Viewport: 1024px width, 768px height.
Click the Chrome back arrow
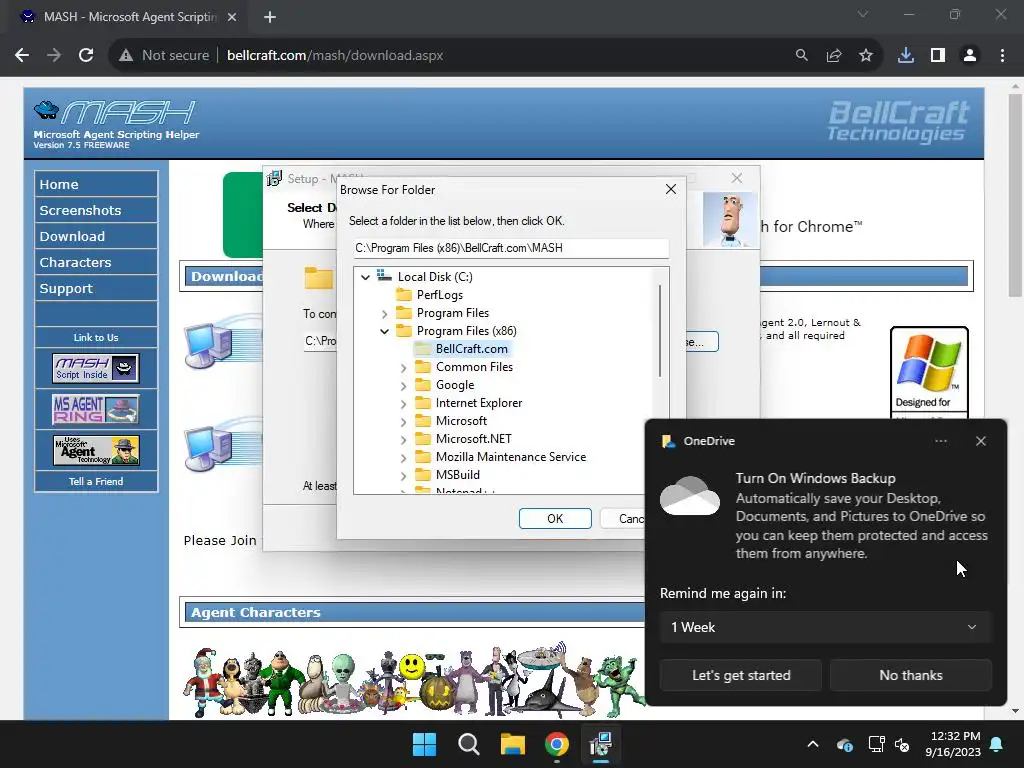click(22, 56)
